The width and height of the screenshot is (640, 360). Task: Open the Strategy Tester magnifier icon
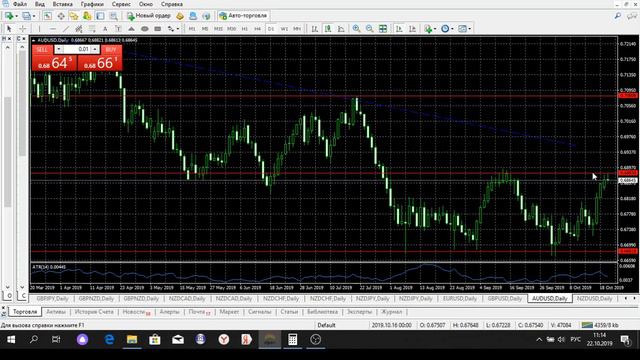click(x=113, y=16)
